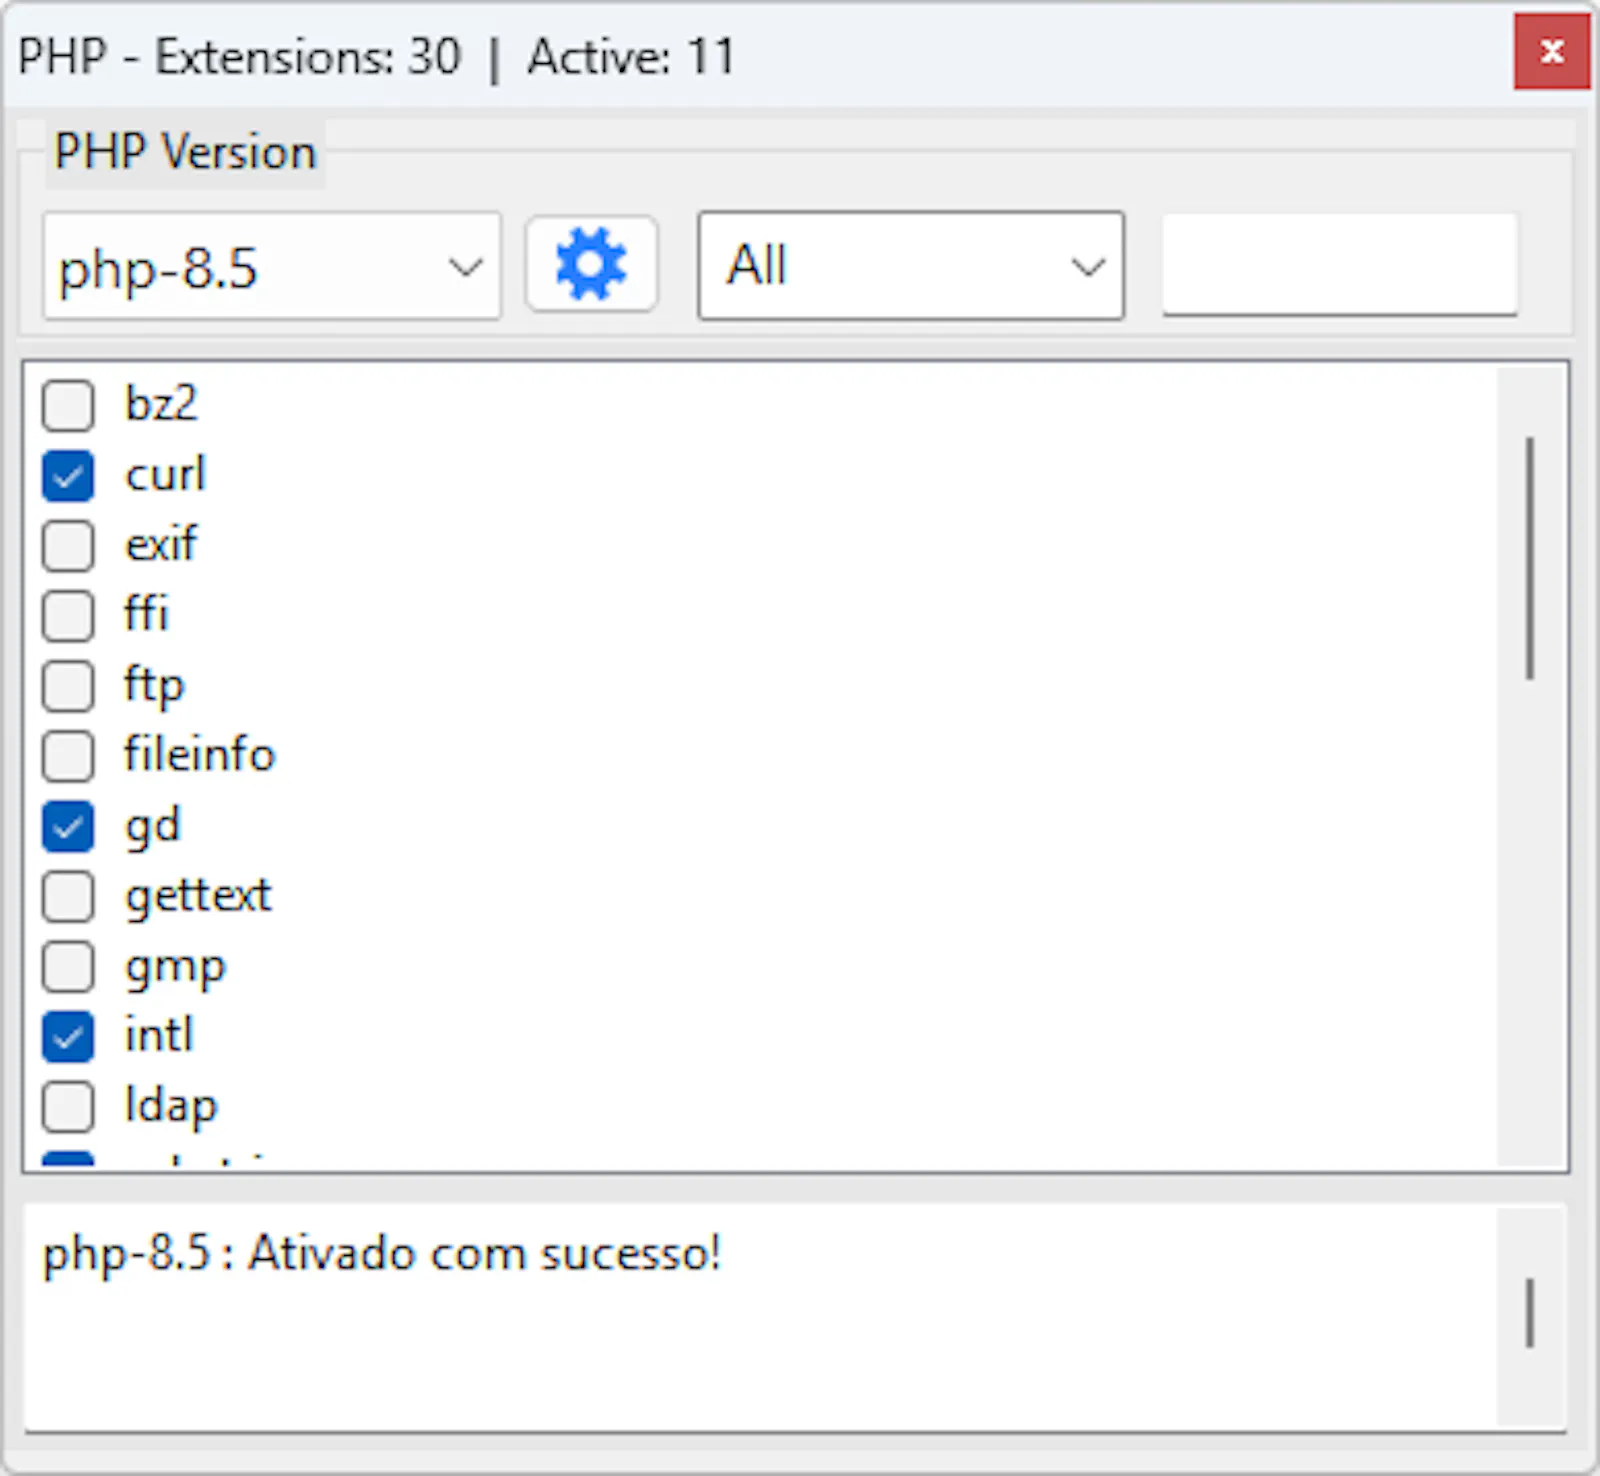Select the bz2 label text

coord(161,404)
